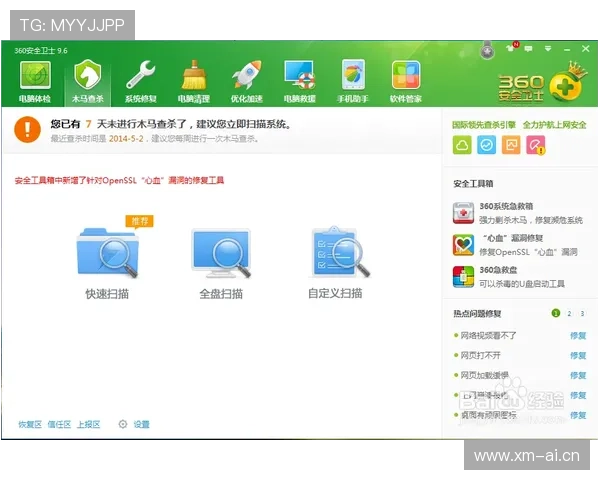Click 修复OpenSSL “心血” 漏洞 description
Image resolution: width=600 pixels, height=480 pixels.
(x=528, y=252)
